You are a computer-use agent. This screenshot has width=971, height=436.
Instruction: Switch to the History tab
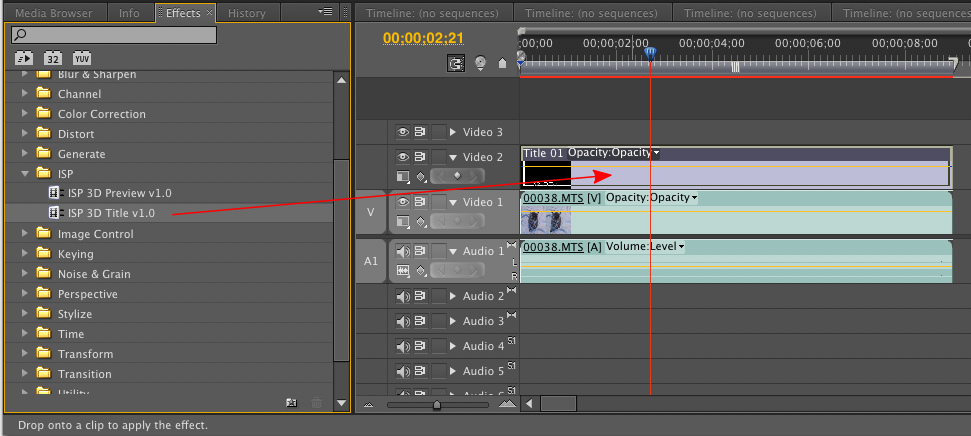tap(246, 12)
